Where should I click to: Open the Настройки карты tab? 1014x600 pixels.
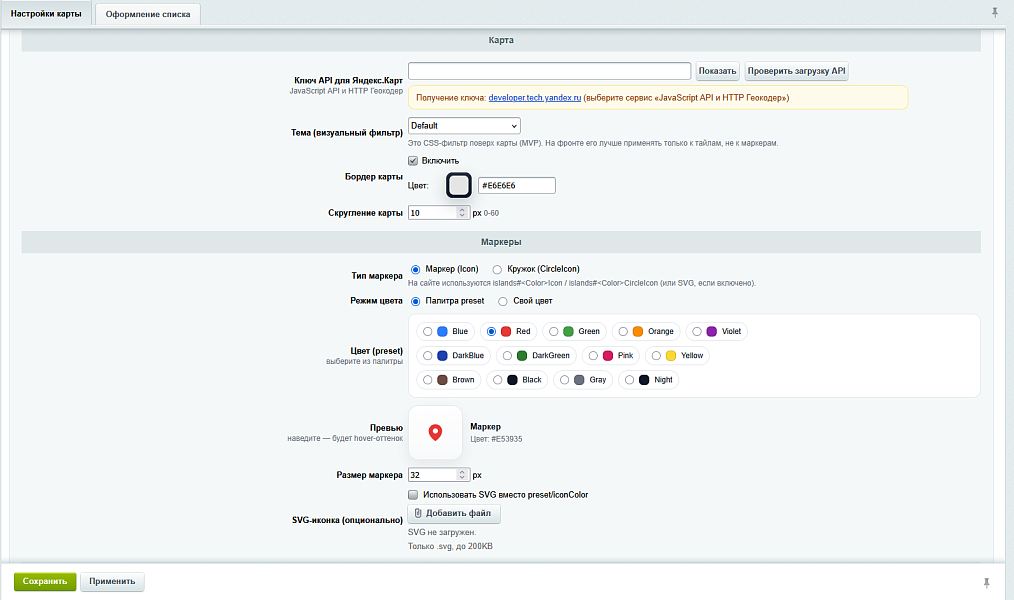(46, 14)
